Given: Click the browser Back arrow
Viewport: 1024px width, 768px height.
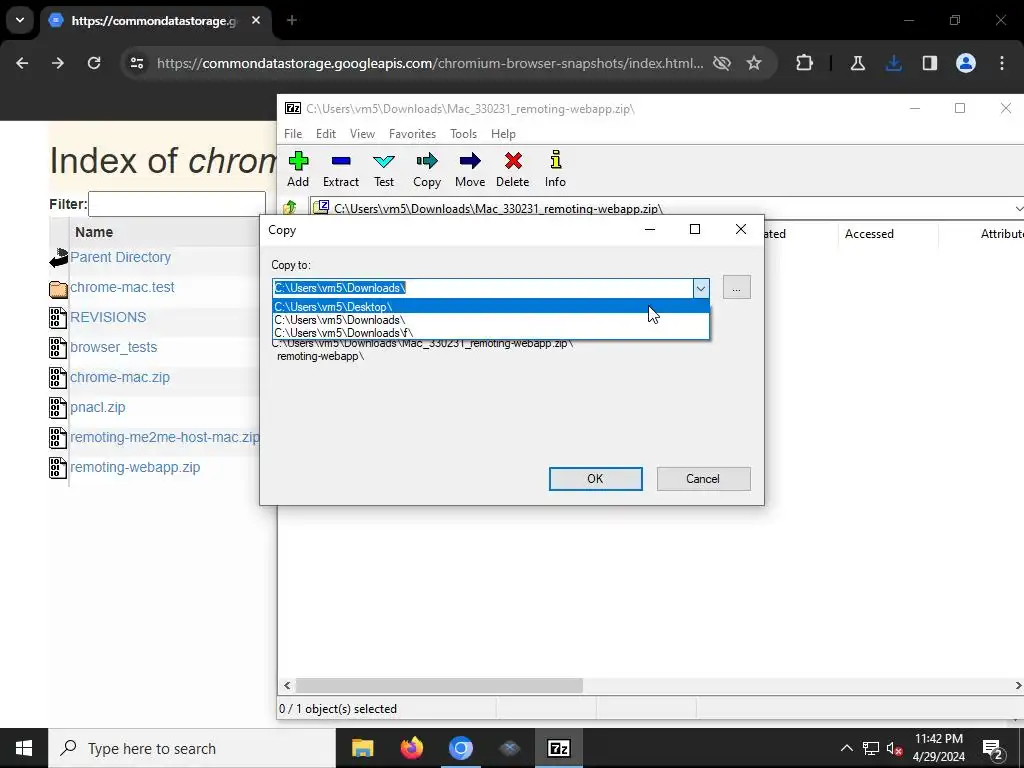Looking at the screenshot, I should coord(22,63).
